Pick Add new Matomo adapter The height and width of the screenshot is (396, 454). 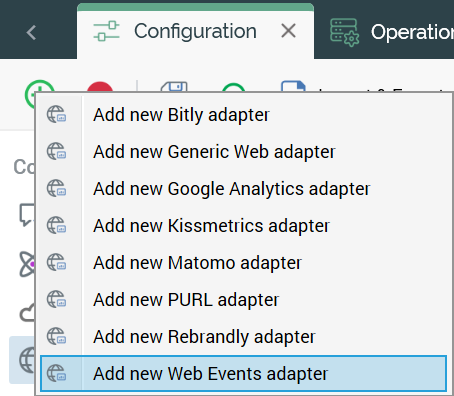(x=243, y=263)
